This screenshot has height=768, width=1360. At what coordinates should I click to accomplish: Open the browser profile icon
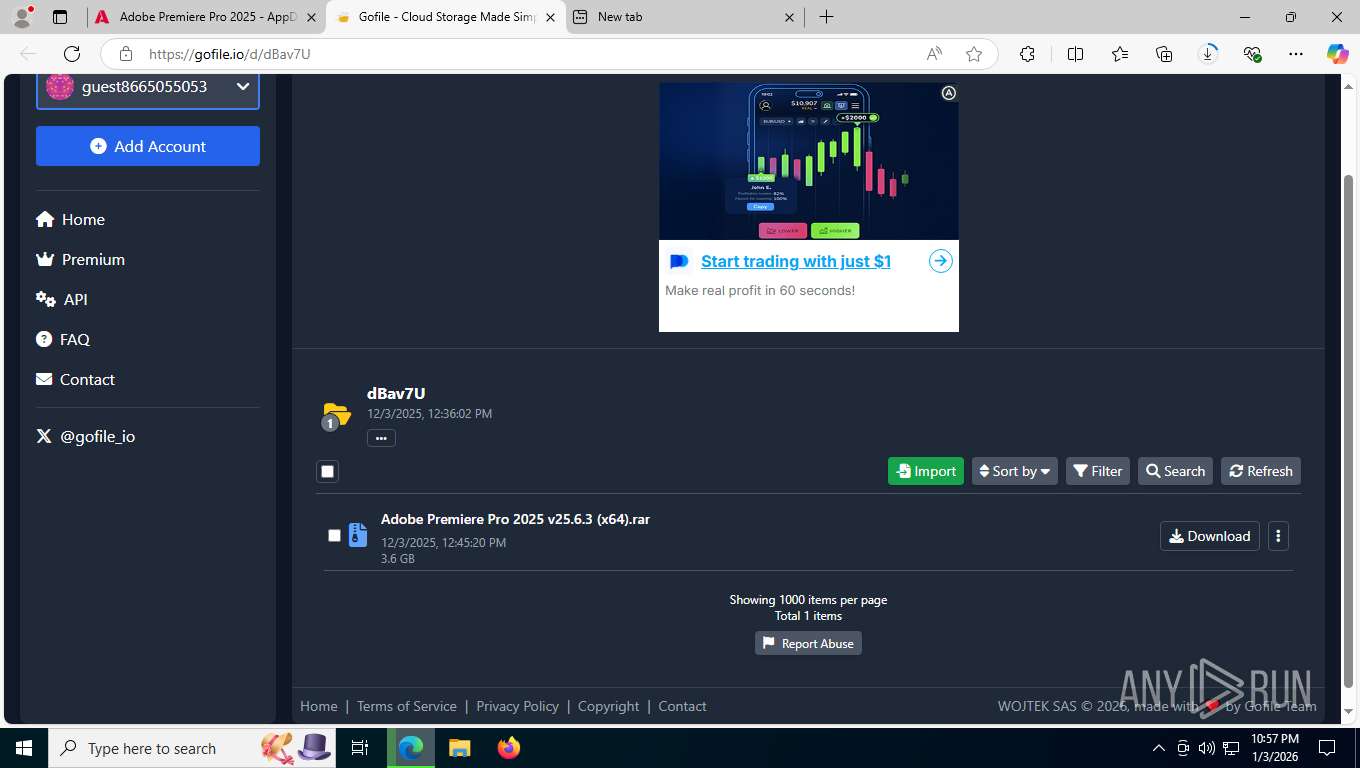pyautogui.click(x=22, y=16)
